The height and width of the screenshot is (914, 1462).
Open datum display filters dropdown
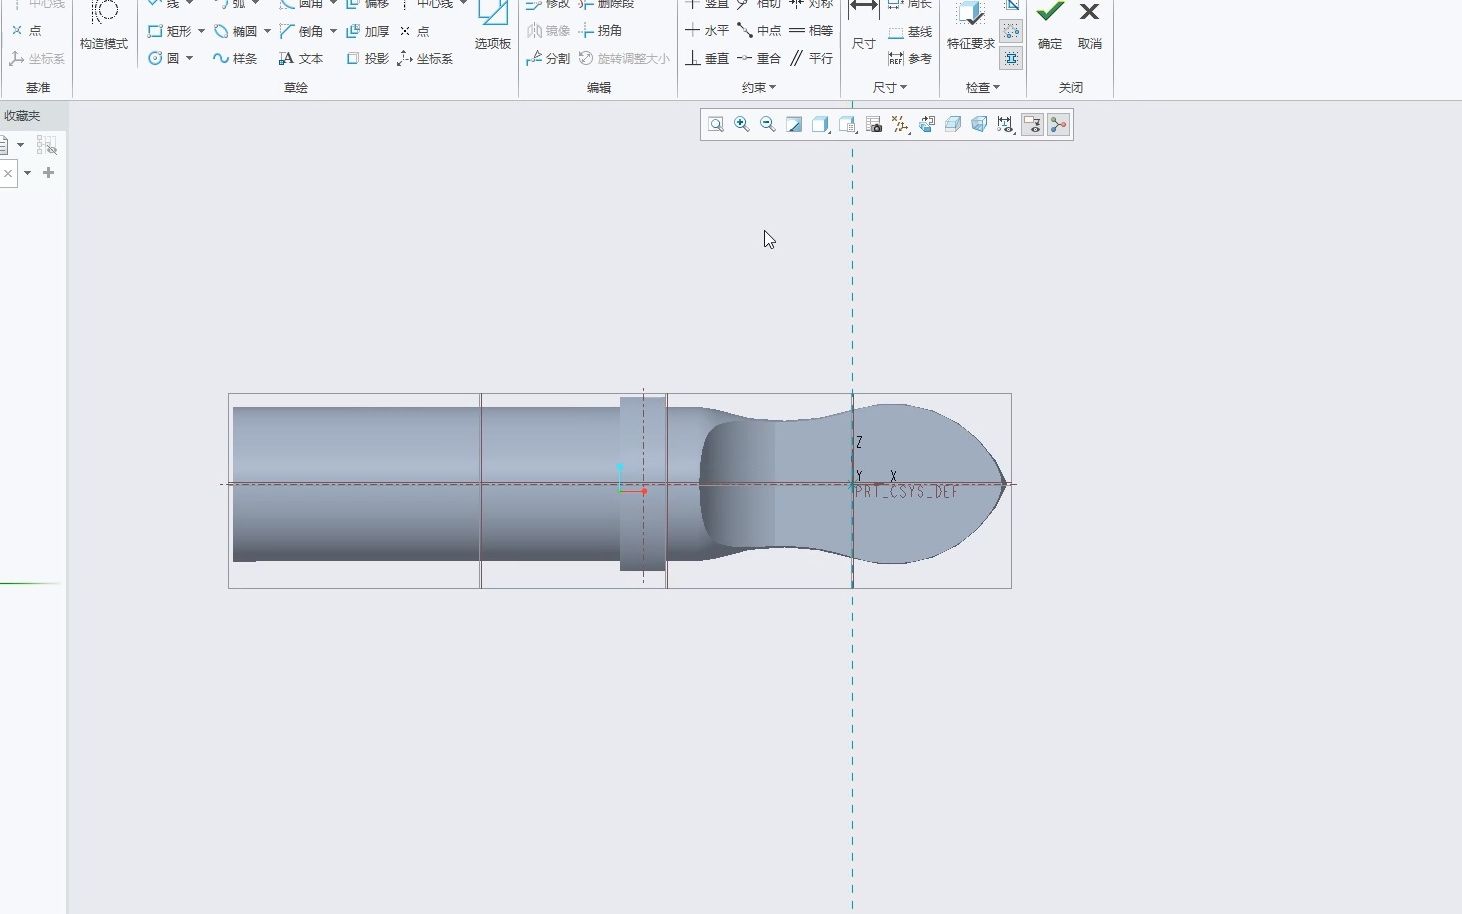(900, 124)
